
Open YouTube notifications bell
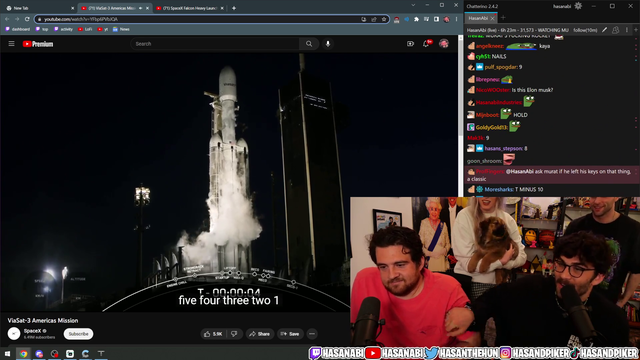tap(426, 44)
